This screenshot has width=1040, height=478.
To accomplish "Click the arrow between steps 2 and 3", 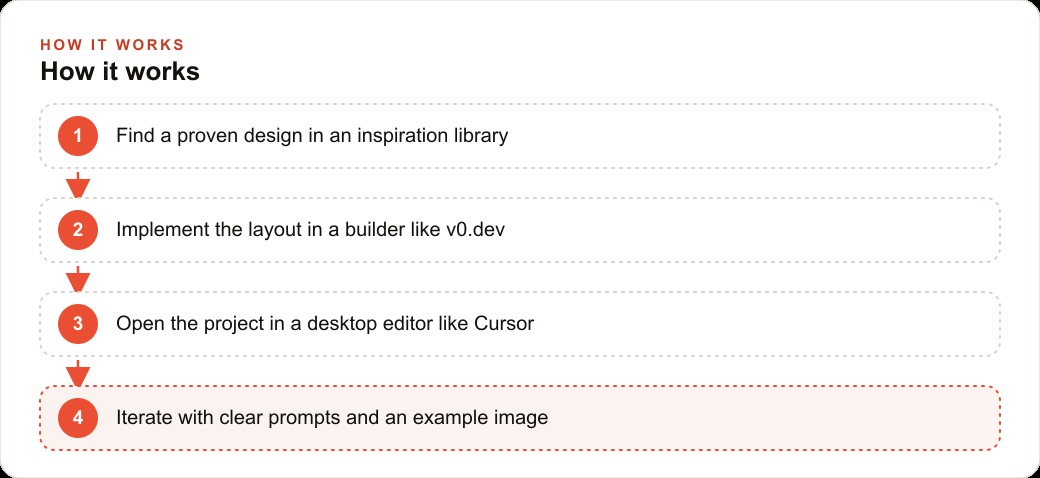I will (78, 279).
